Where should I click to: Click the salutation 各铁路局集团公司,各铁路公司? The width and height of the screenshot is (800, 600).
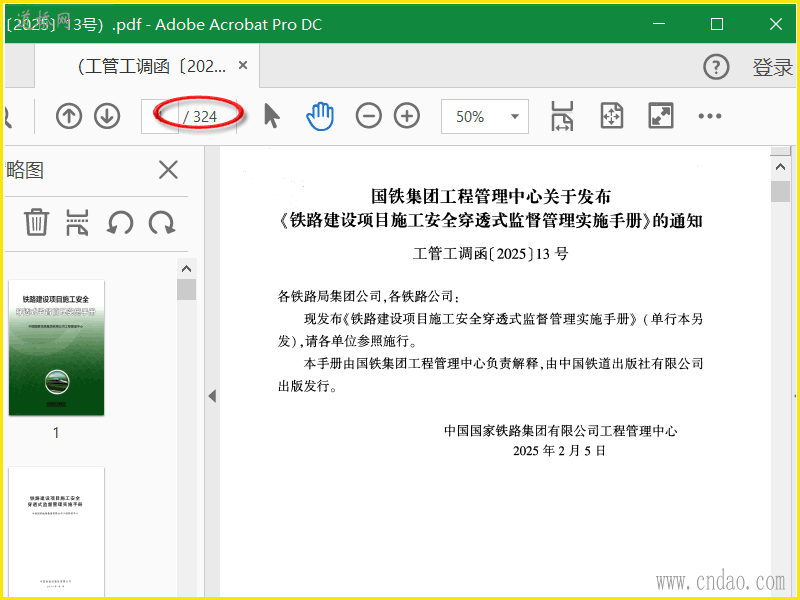(x=368, y=296)
